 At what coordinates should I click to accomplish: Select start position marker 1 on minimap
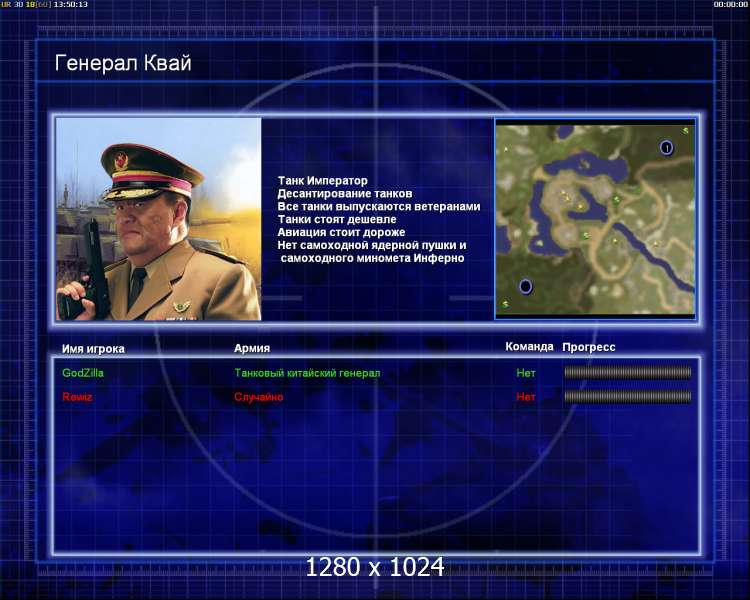pyautogui.click(x=666, y=148)
